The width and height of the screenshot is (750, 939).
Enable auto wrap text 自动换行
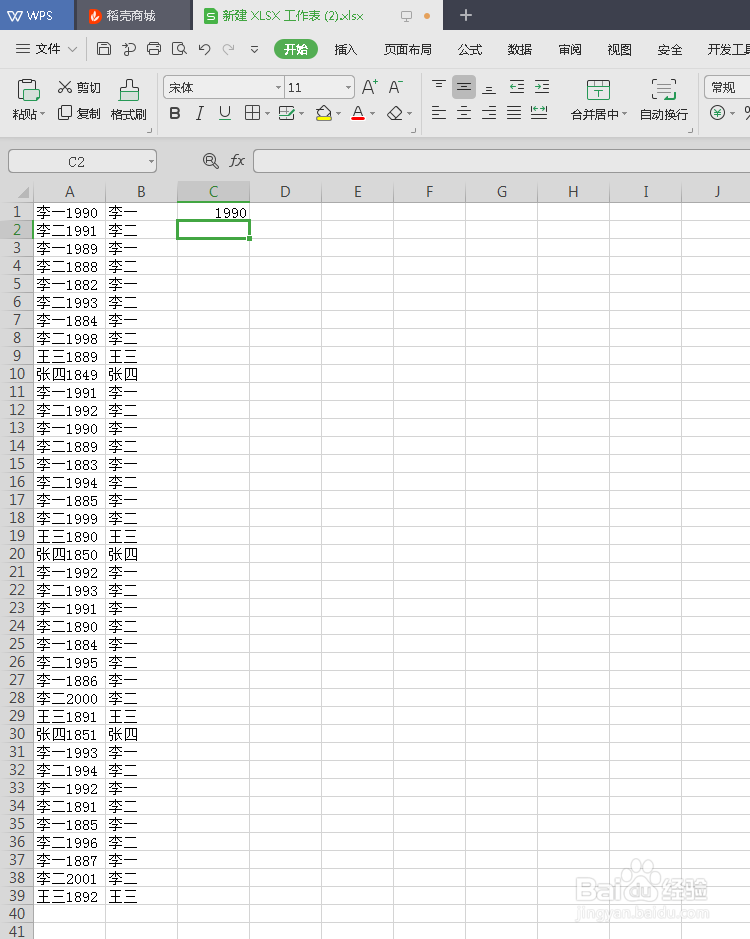pyautogui.click(x=664, y=99)
